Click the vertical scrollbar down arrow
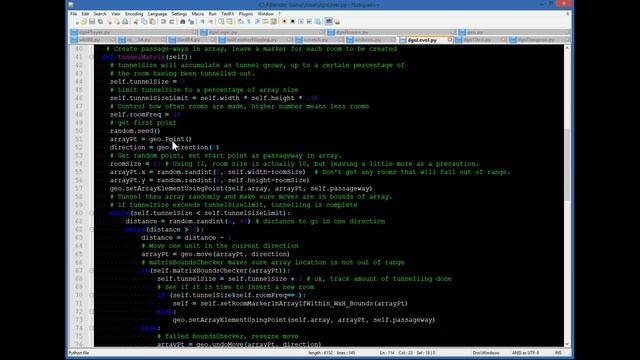This screenshot has height=360, width=640. 567,344
